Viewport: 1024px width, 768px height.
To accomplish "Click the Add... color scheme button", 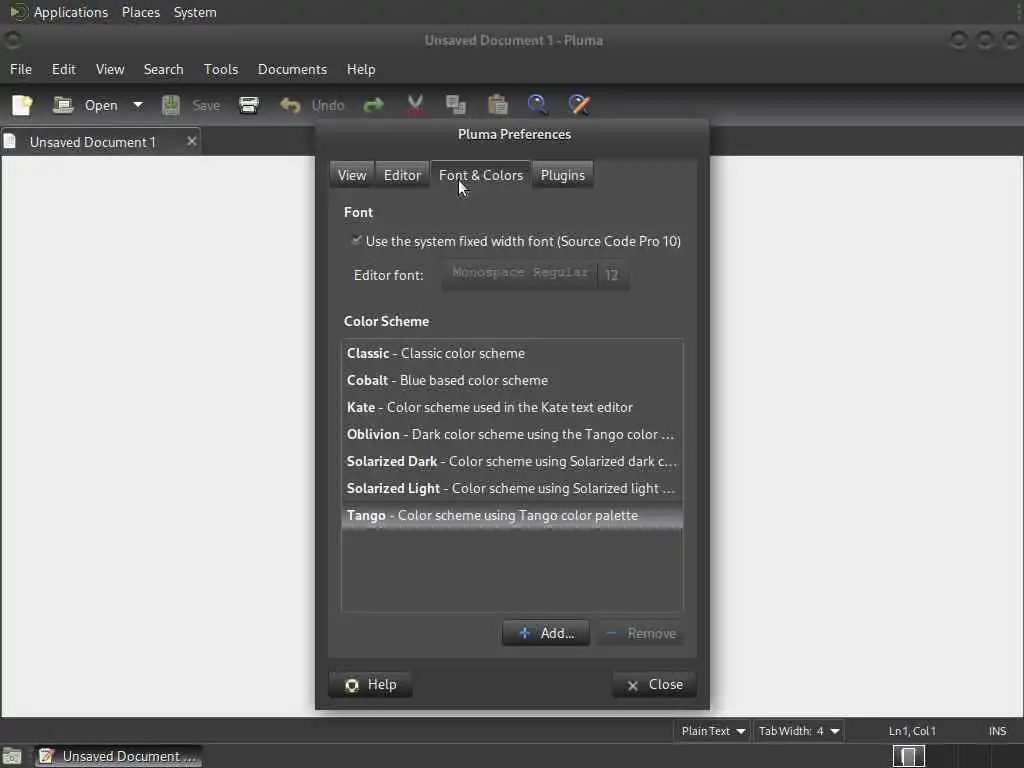I will tap(546, 633).
